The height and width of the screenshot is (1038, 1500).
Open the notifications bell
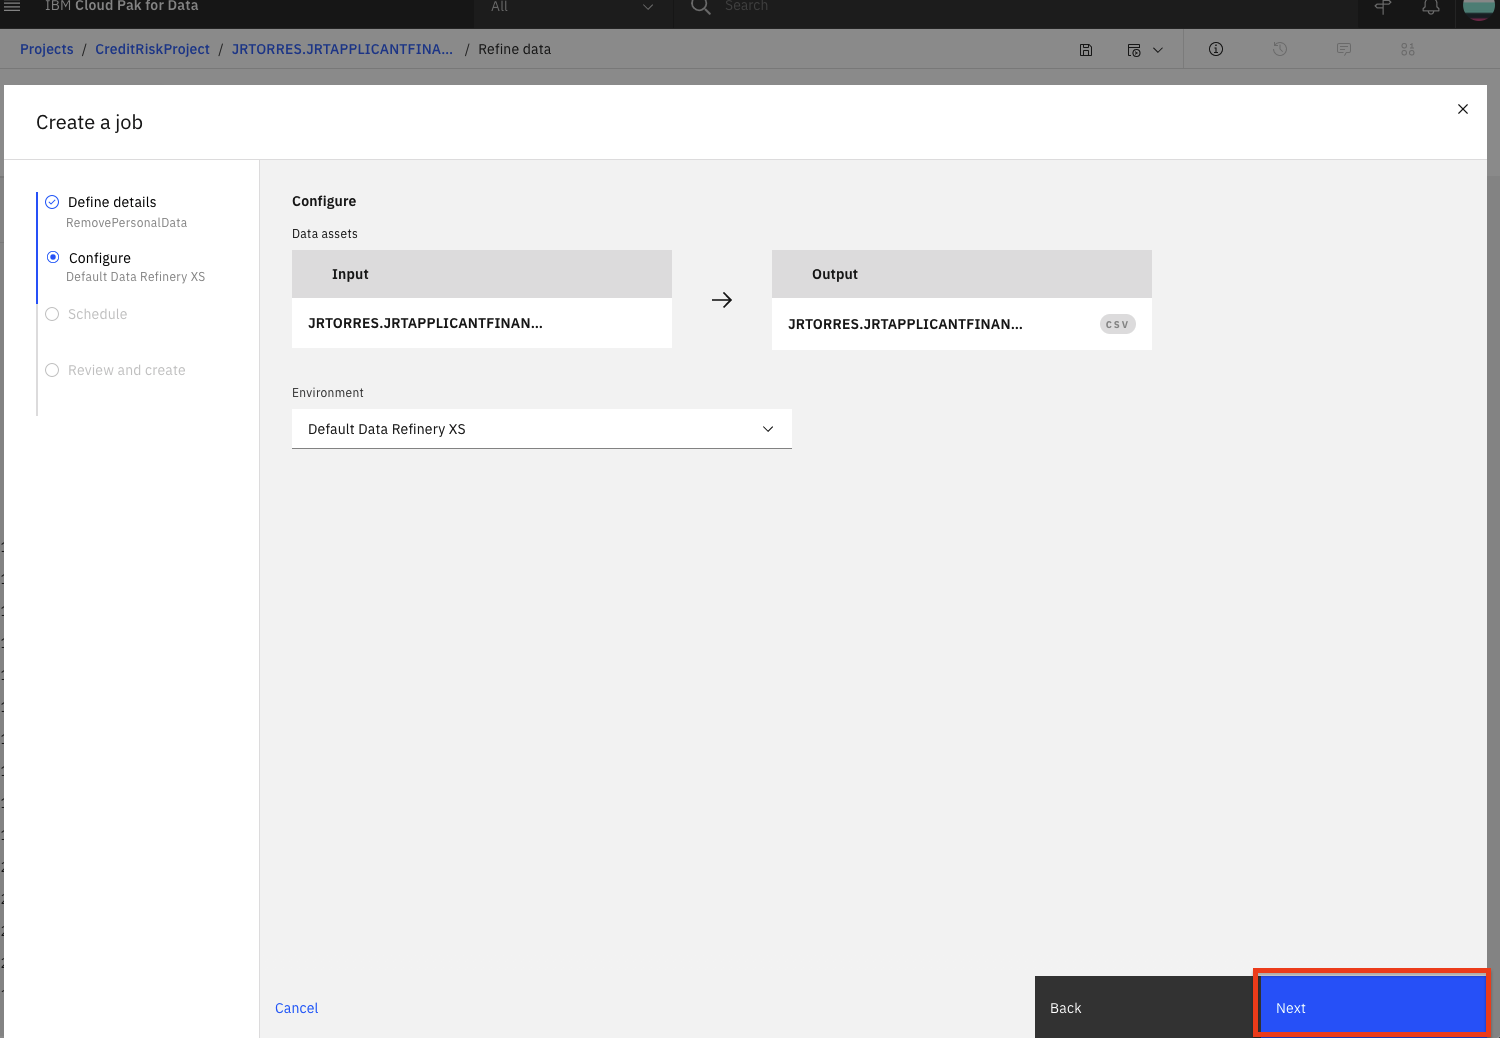tap(1431, 7)
